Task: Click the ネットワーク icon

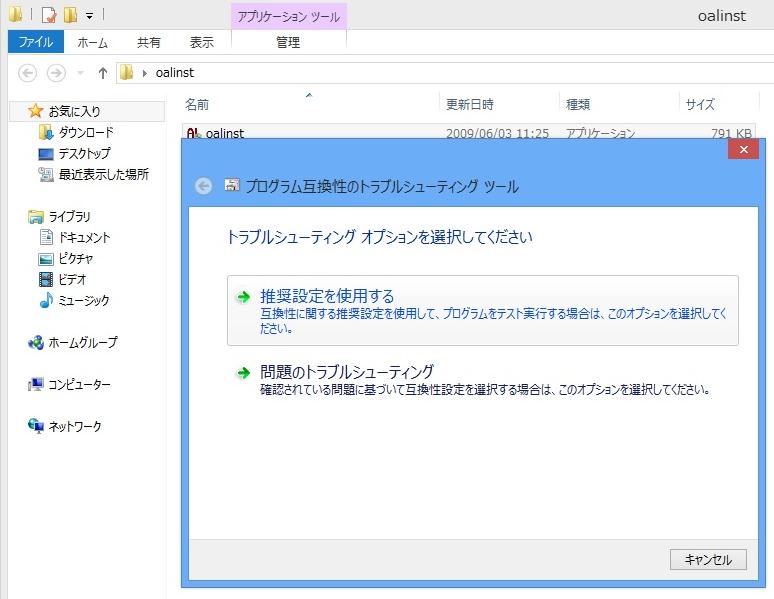Action: [x=36, y=426]
